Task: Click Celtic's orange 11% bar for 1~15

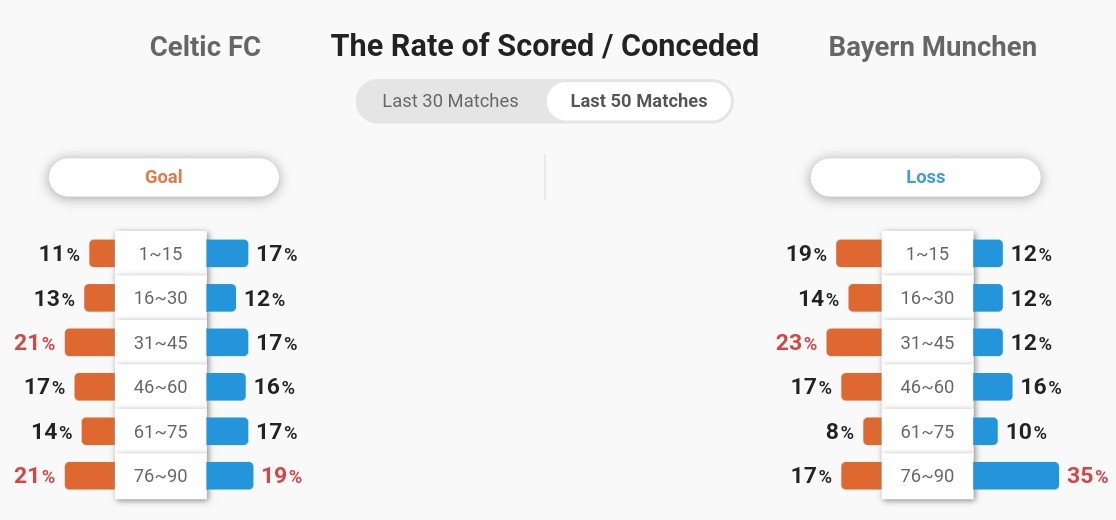Action: tap(102, 253)
